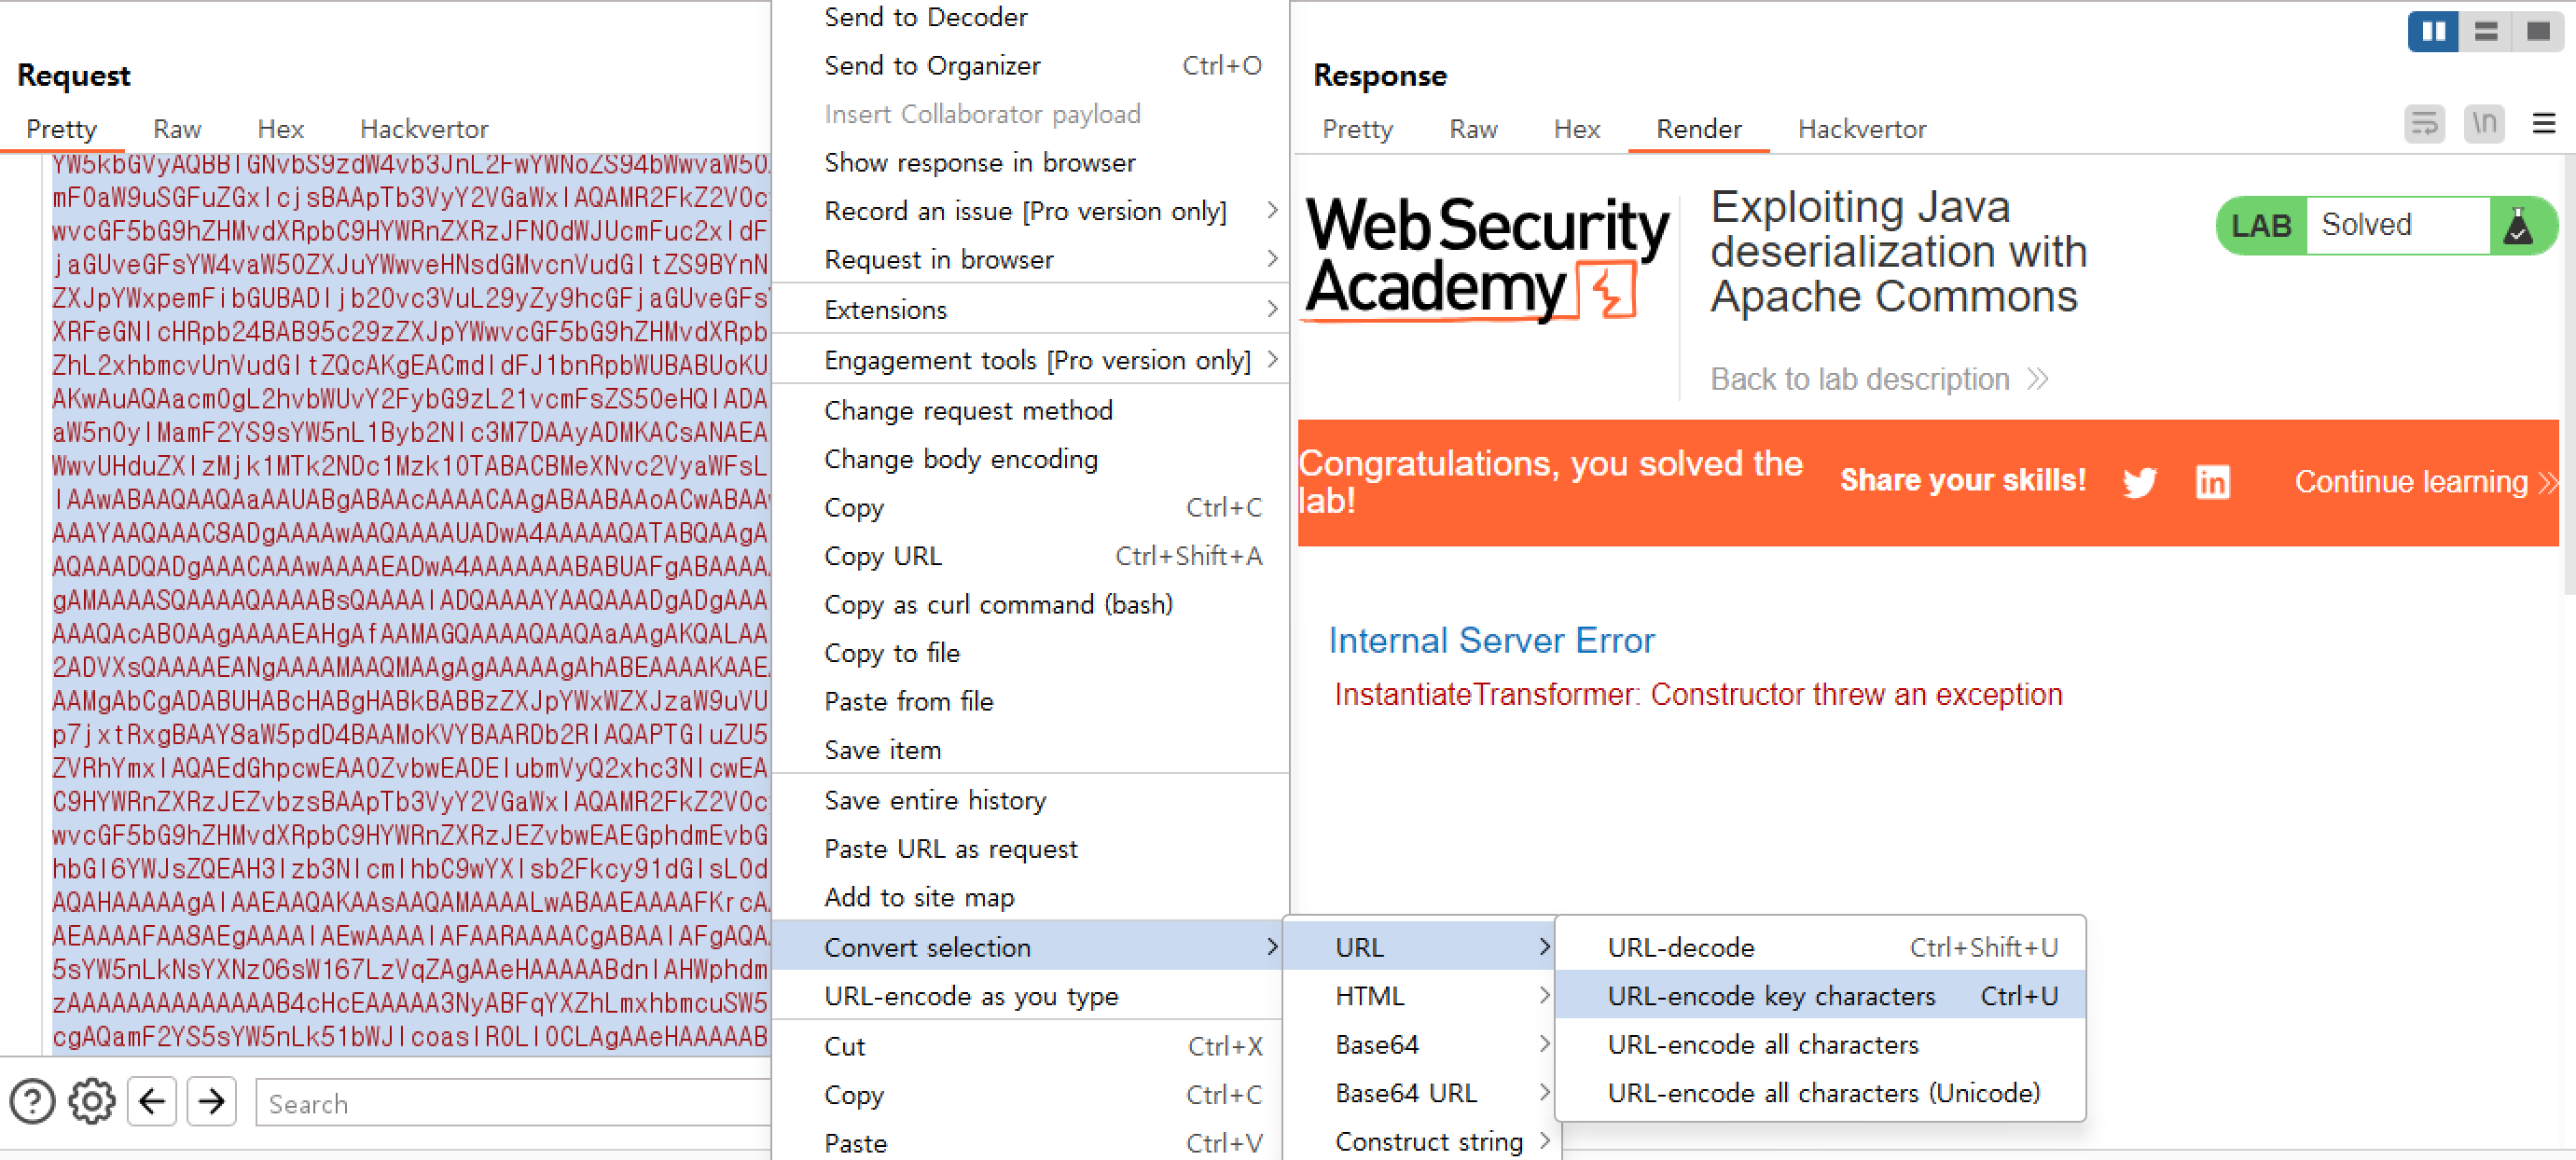Switch Response view to Raw tab
This screenshot has height=1160, width=2576.
[x=1473, y=129]
